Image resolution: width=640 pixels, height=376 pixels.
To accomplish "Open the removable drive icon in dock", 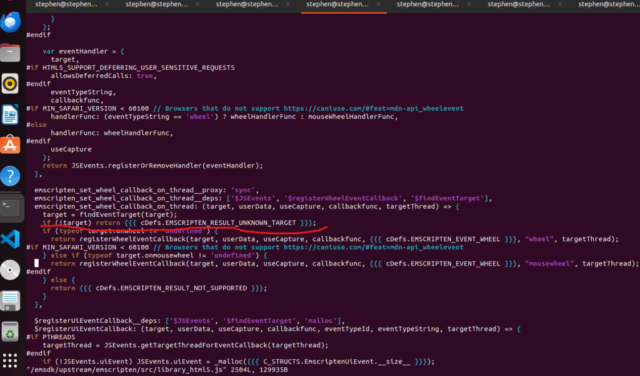I will point(10,300).
